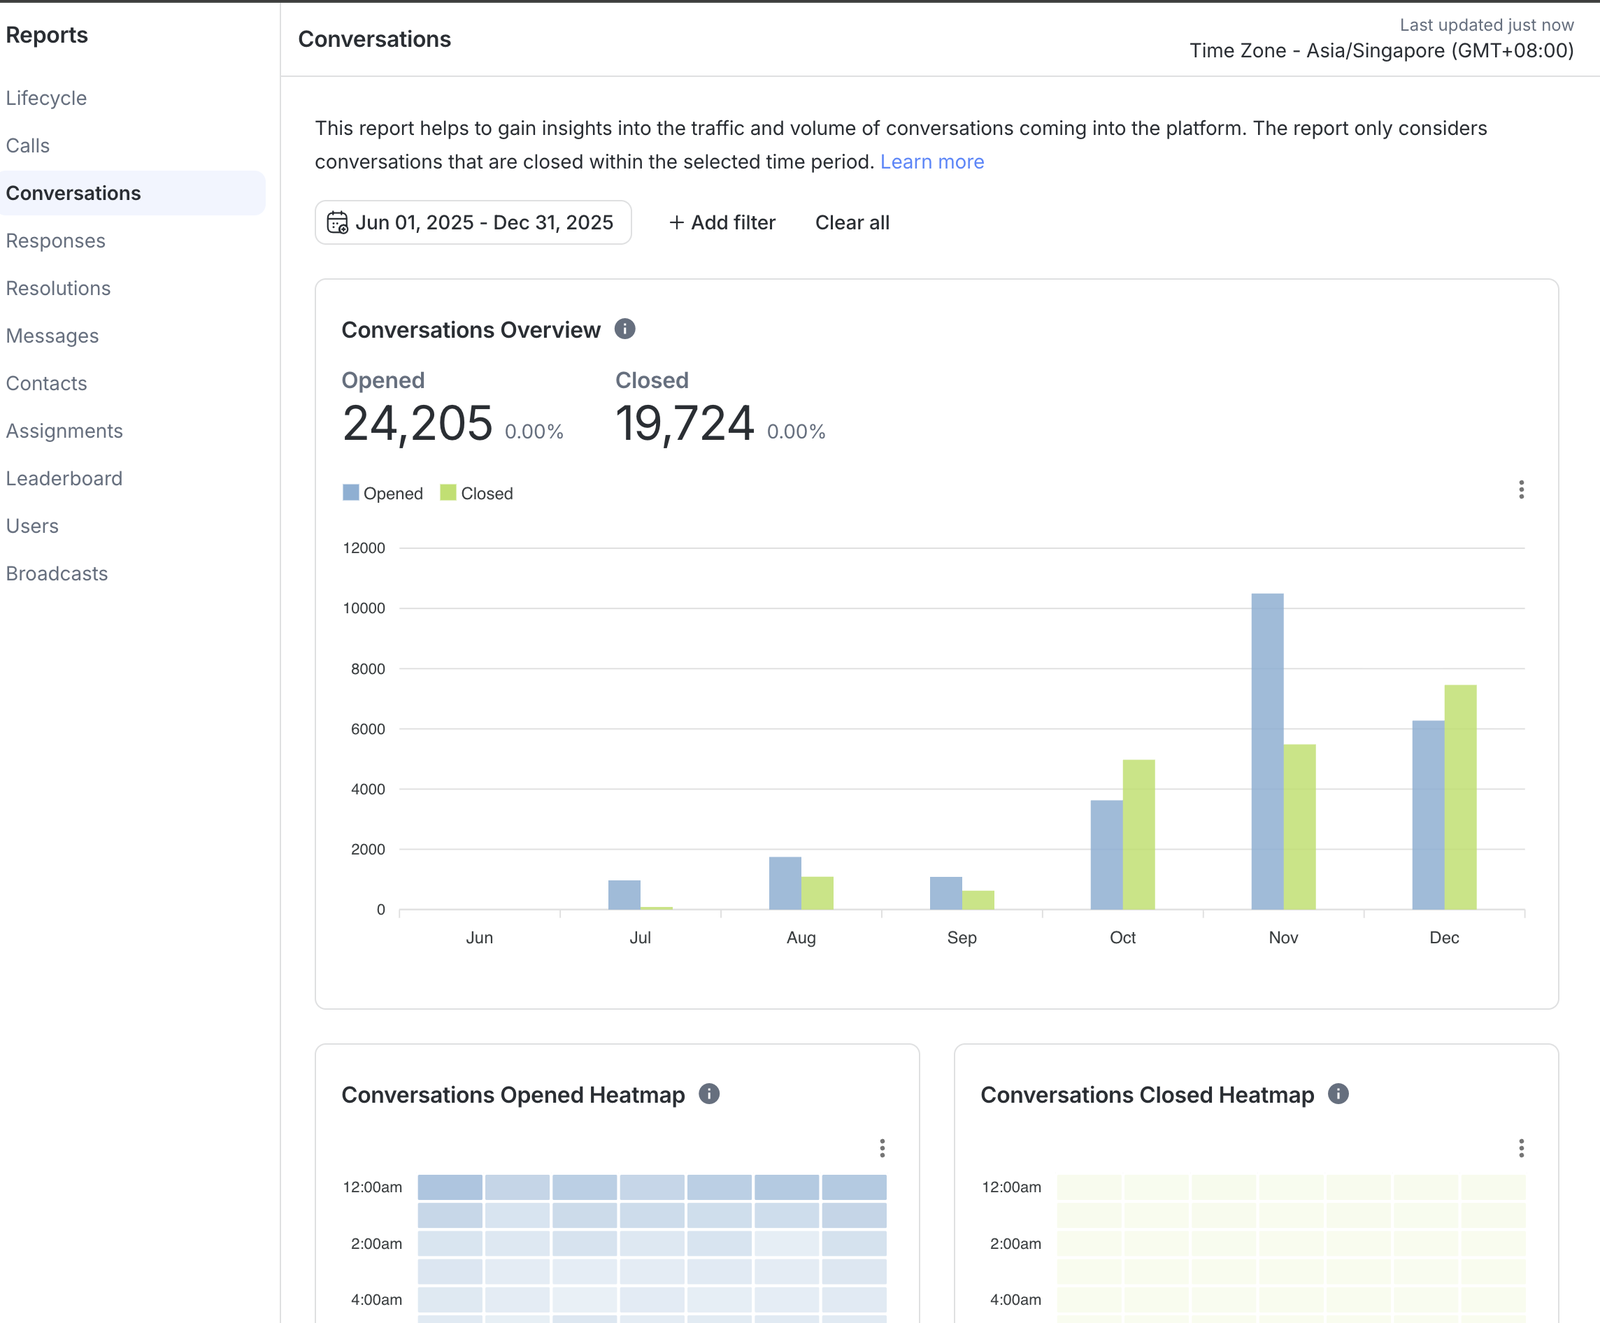Open the Opened Heatmap three-dot menu
Screen dimensions: 1600x1323
tap(882, 1148)
